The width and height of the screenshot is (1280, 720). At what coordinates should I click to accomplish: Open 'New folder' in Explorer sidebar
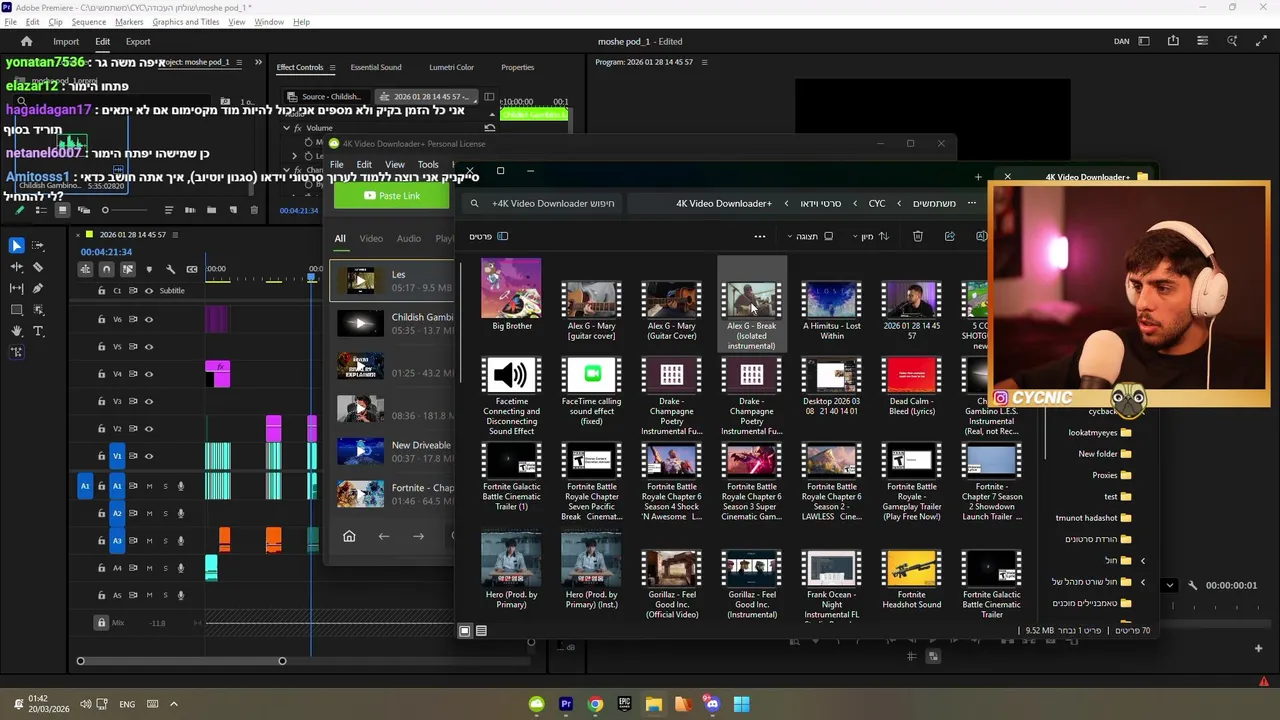coord(1104,454)
